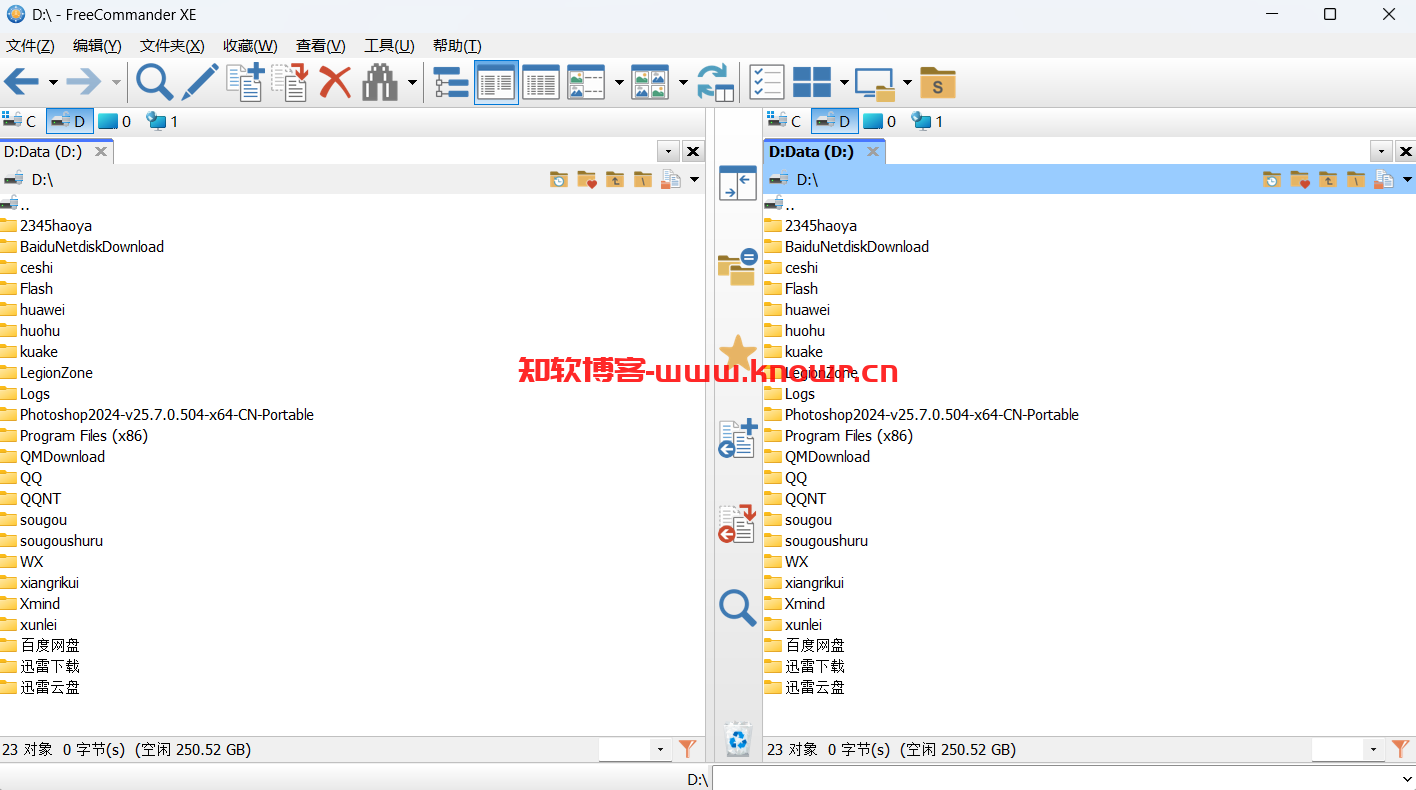Open the 文件夹(X) menu
The width and height of the screenshot is (1416, 790).
click(x=172, y=46)
